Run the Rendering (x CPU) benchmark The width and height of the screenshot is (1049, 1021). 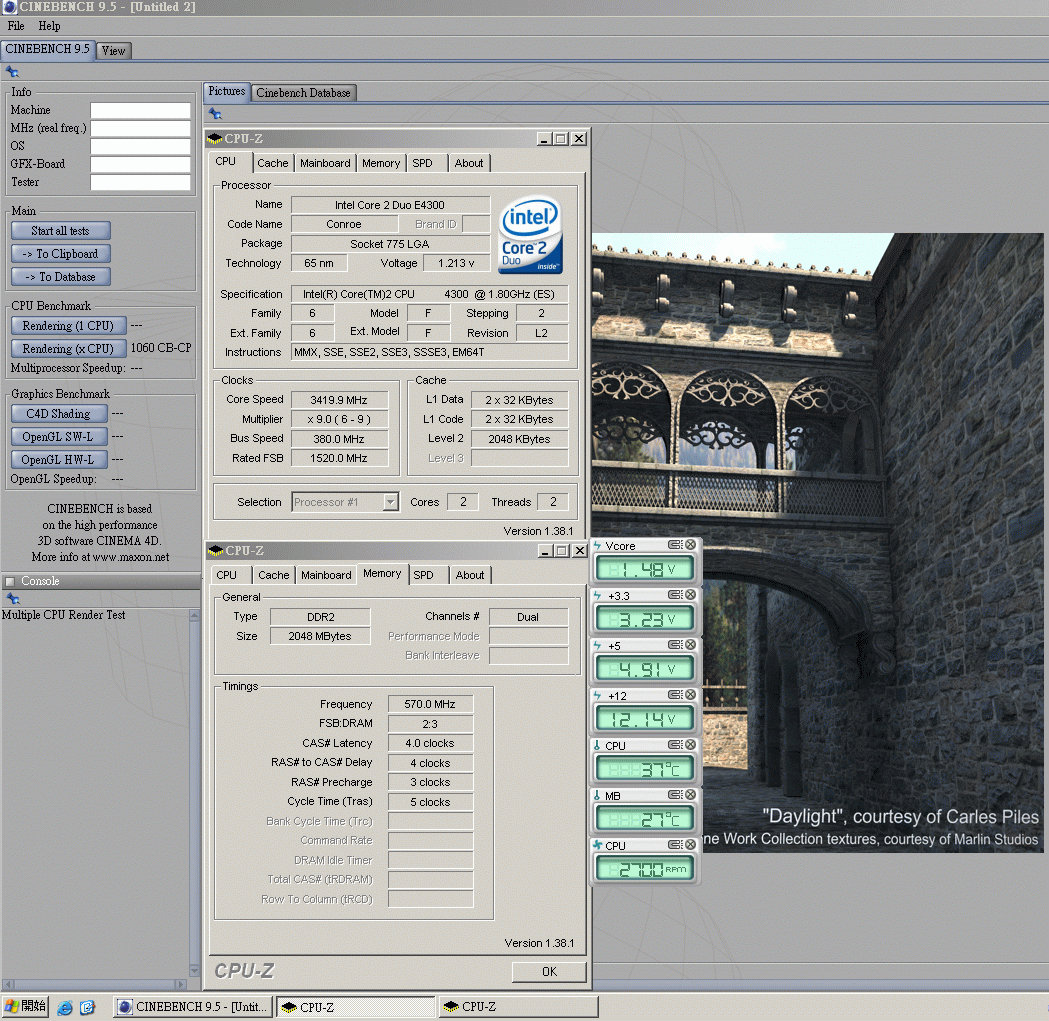click(68, 349)
